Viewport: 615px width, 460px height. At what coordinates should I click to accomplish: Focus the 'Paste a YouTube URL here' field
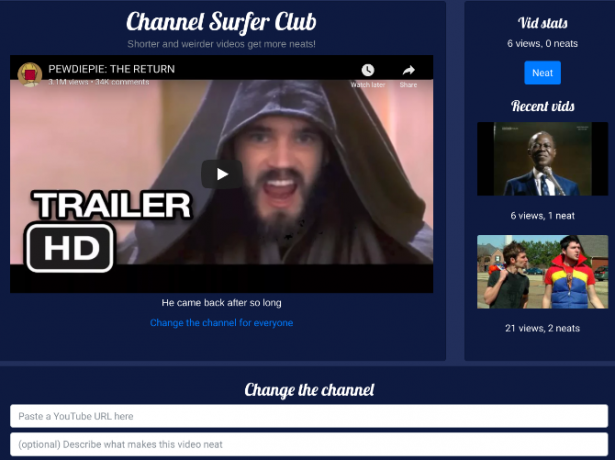pyautogui.click(x=309, y=416)
